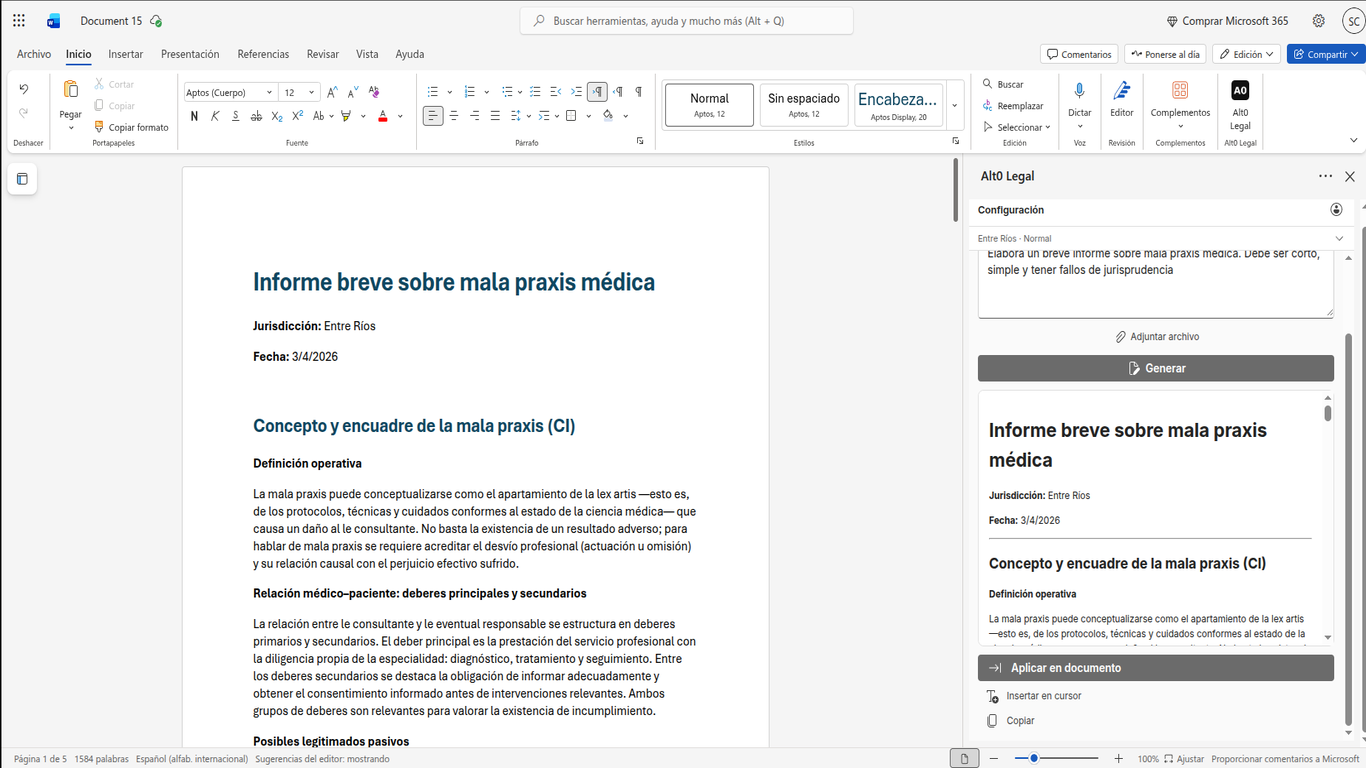Viewport: 1366px width, 768px height.
Task: Toggle italic formatting with K
Action: (214, 115)
